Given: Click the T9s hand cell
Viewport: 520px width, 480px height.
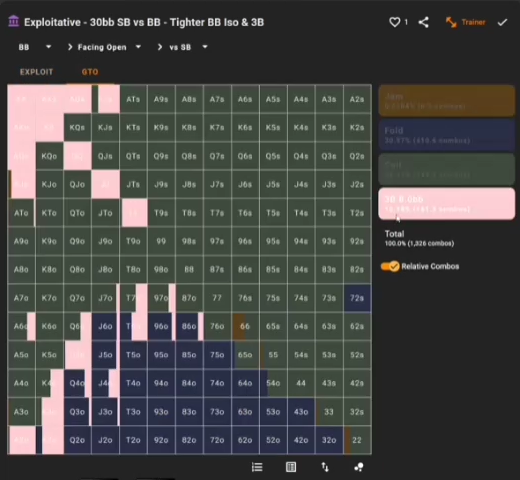Looking at the screenshot, I should [x=161, y=213].
